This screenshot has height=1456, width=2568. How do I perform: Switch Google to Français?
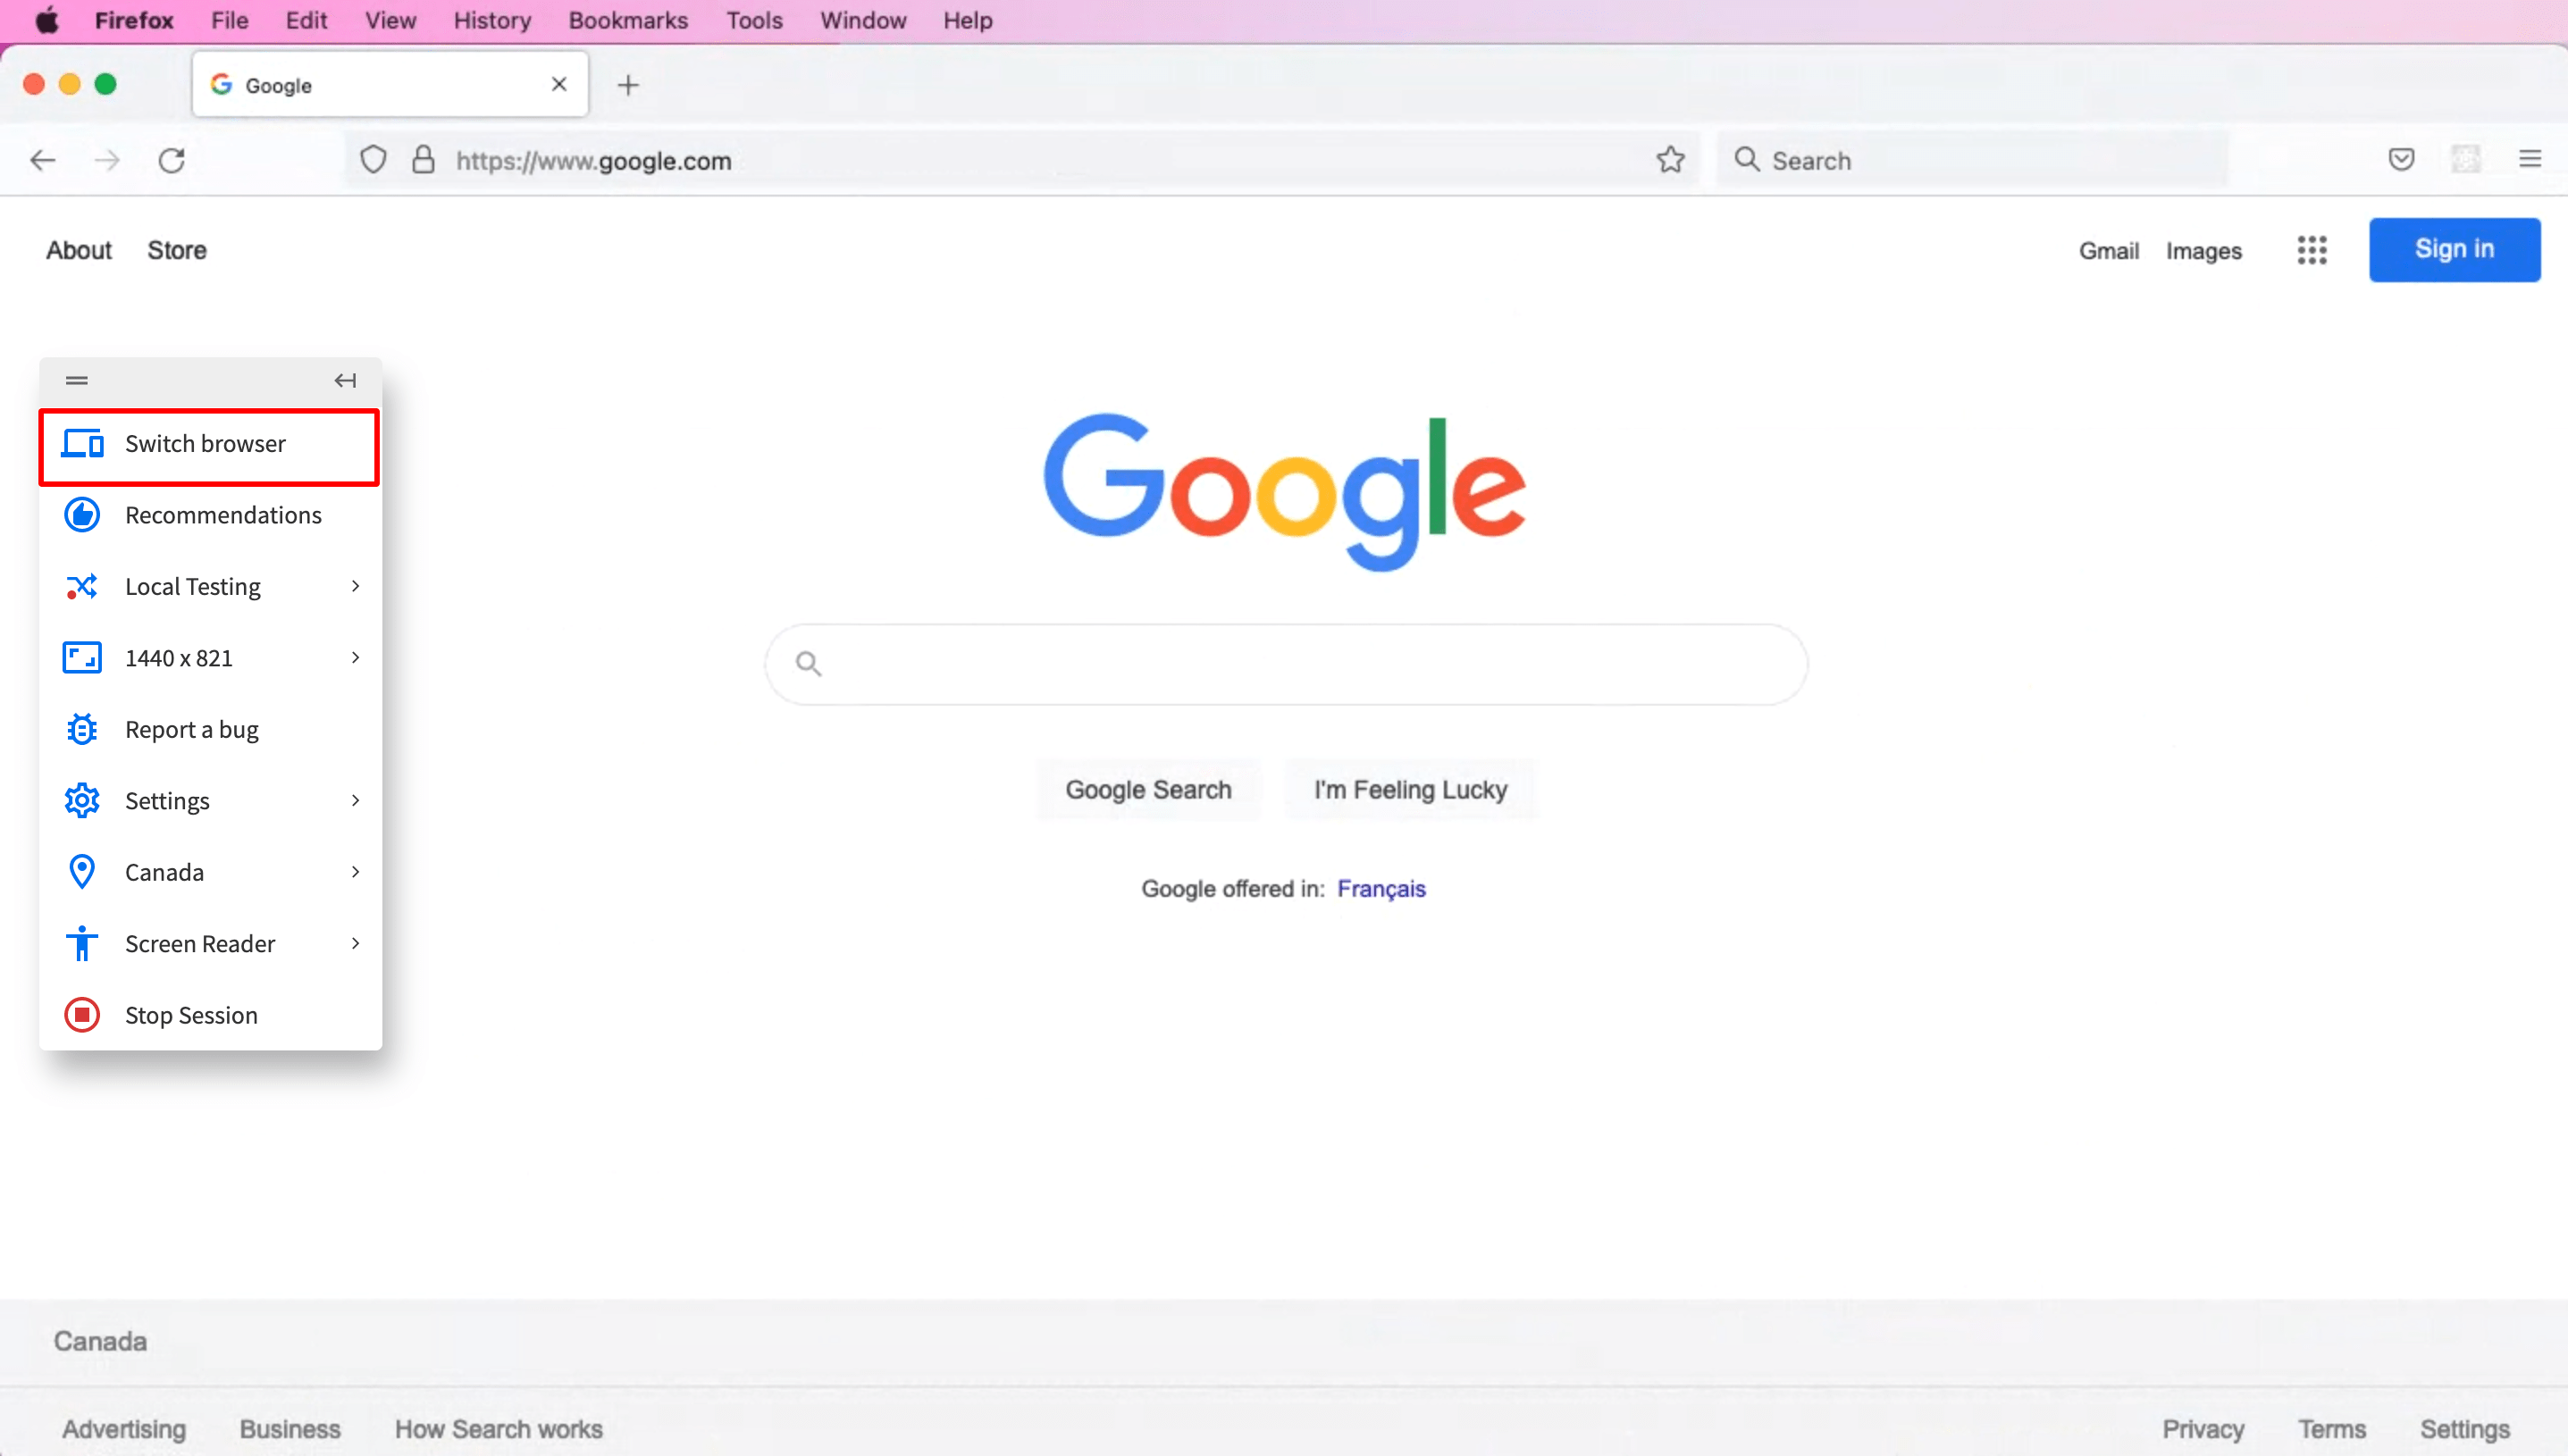(1382, 888)
